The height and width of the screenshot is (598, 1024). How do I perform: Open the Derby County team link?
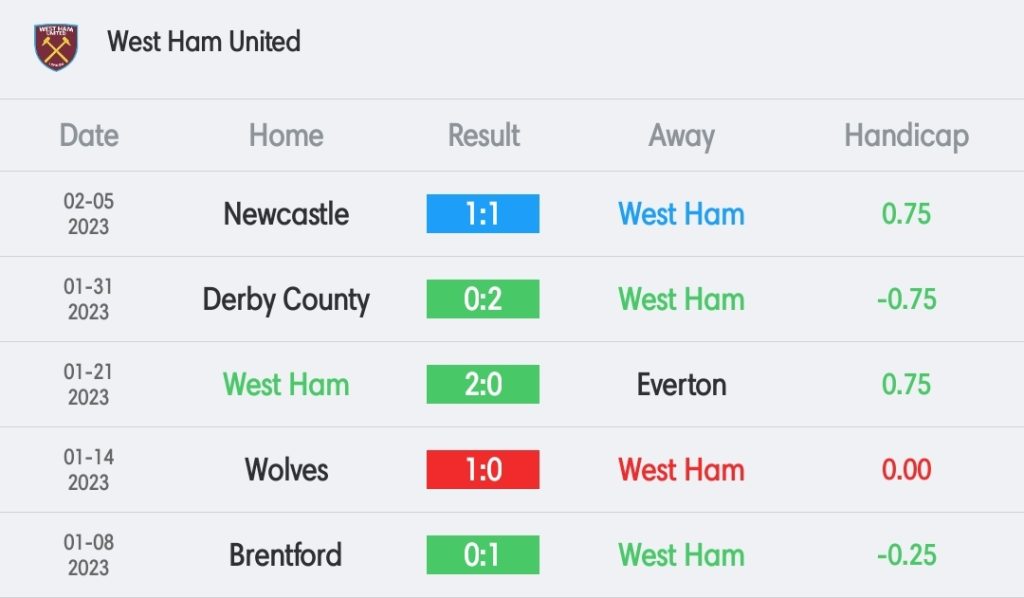coord(286,300)
